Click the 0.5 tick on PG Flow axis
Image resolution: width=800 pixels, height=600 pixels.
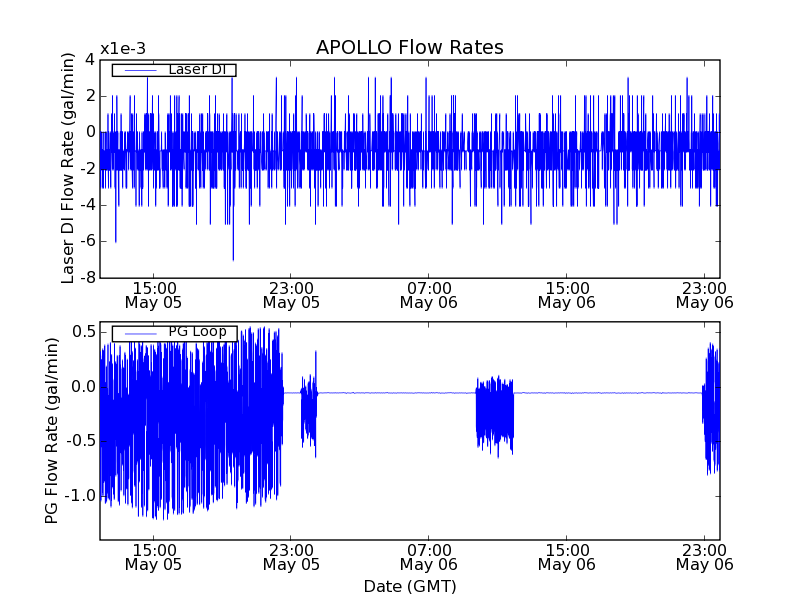coord(83,332)
